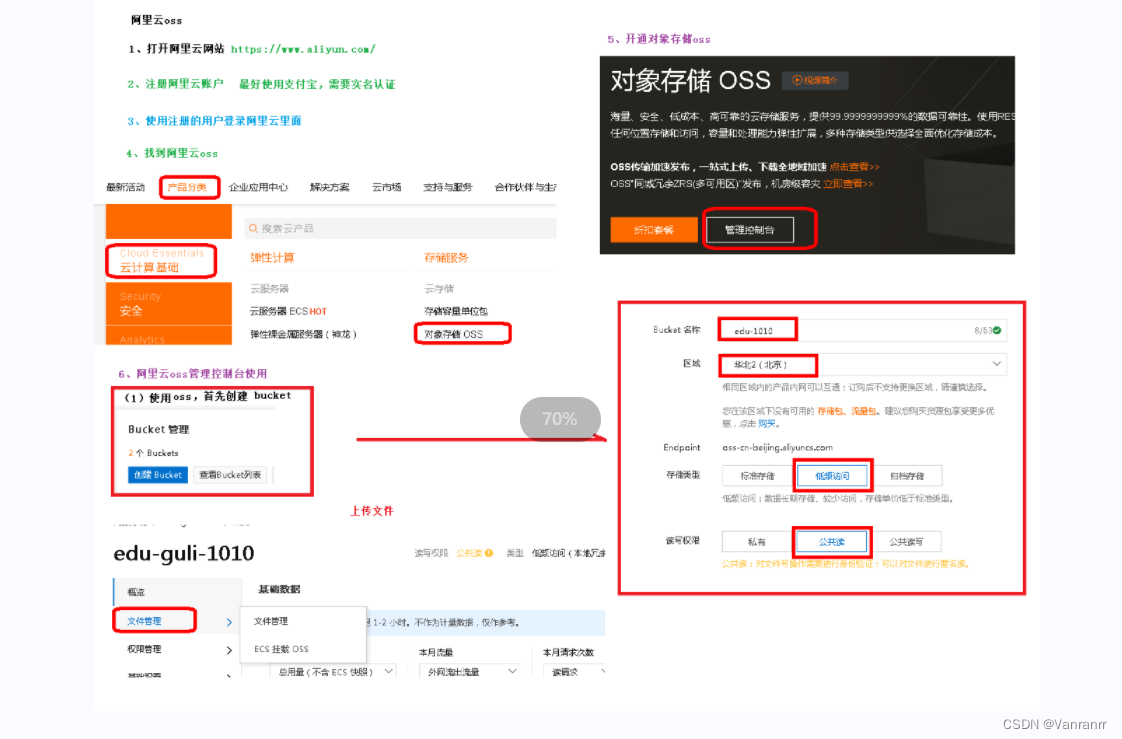This screenshot has height=739, width=1122.
Task: Set read/write permission to 公共读写
Action: point(907,542)
